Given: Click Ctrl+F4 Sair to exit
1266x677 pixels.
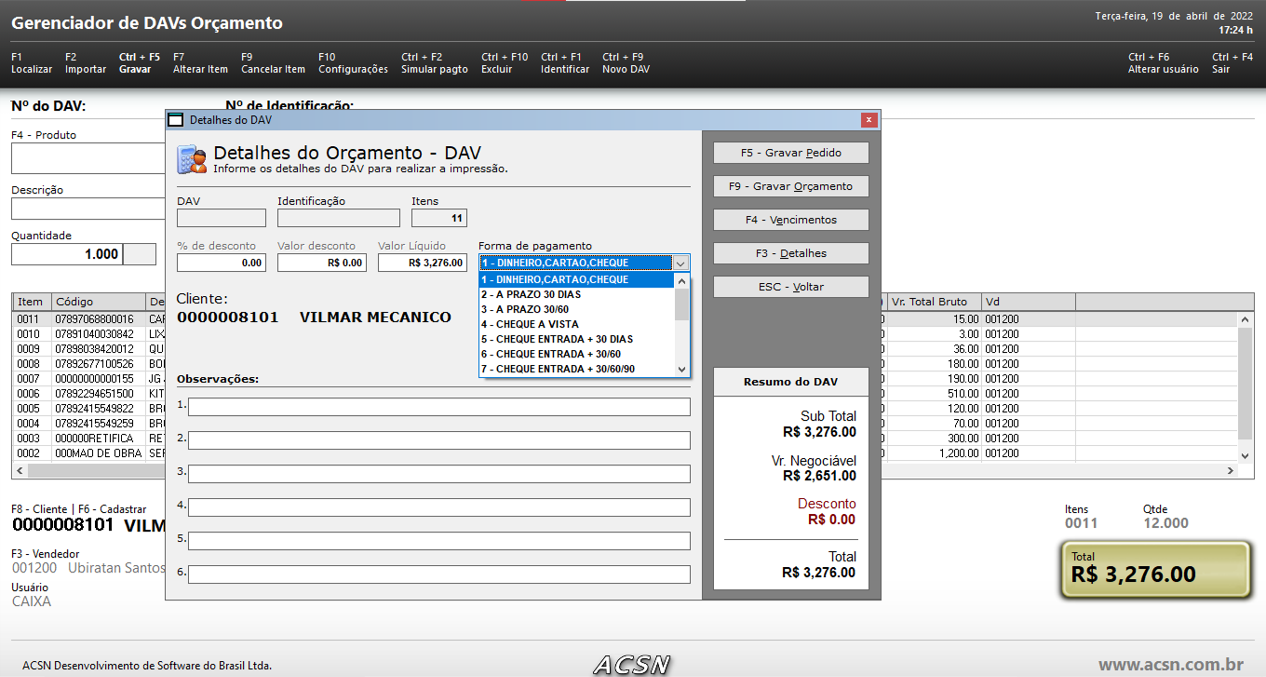Looking at the screenshot, I should pos(1232,64).
